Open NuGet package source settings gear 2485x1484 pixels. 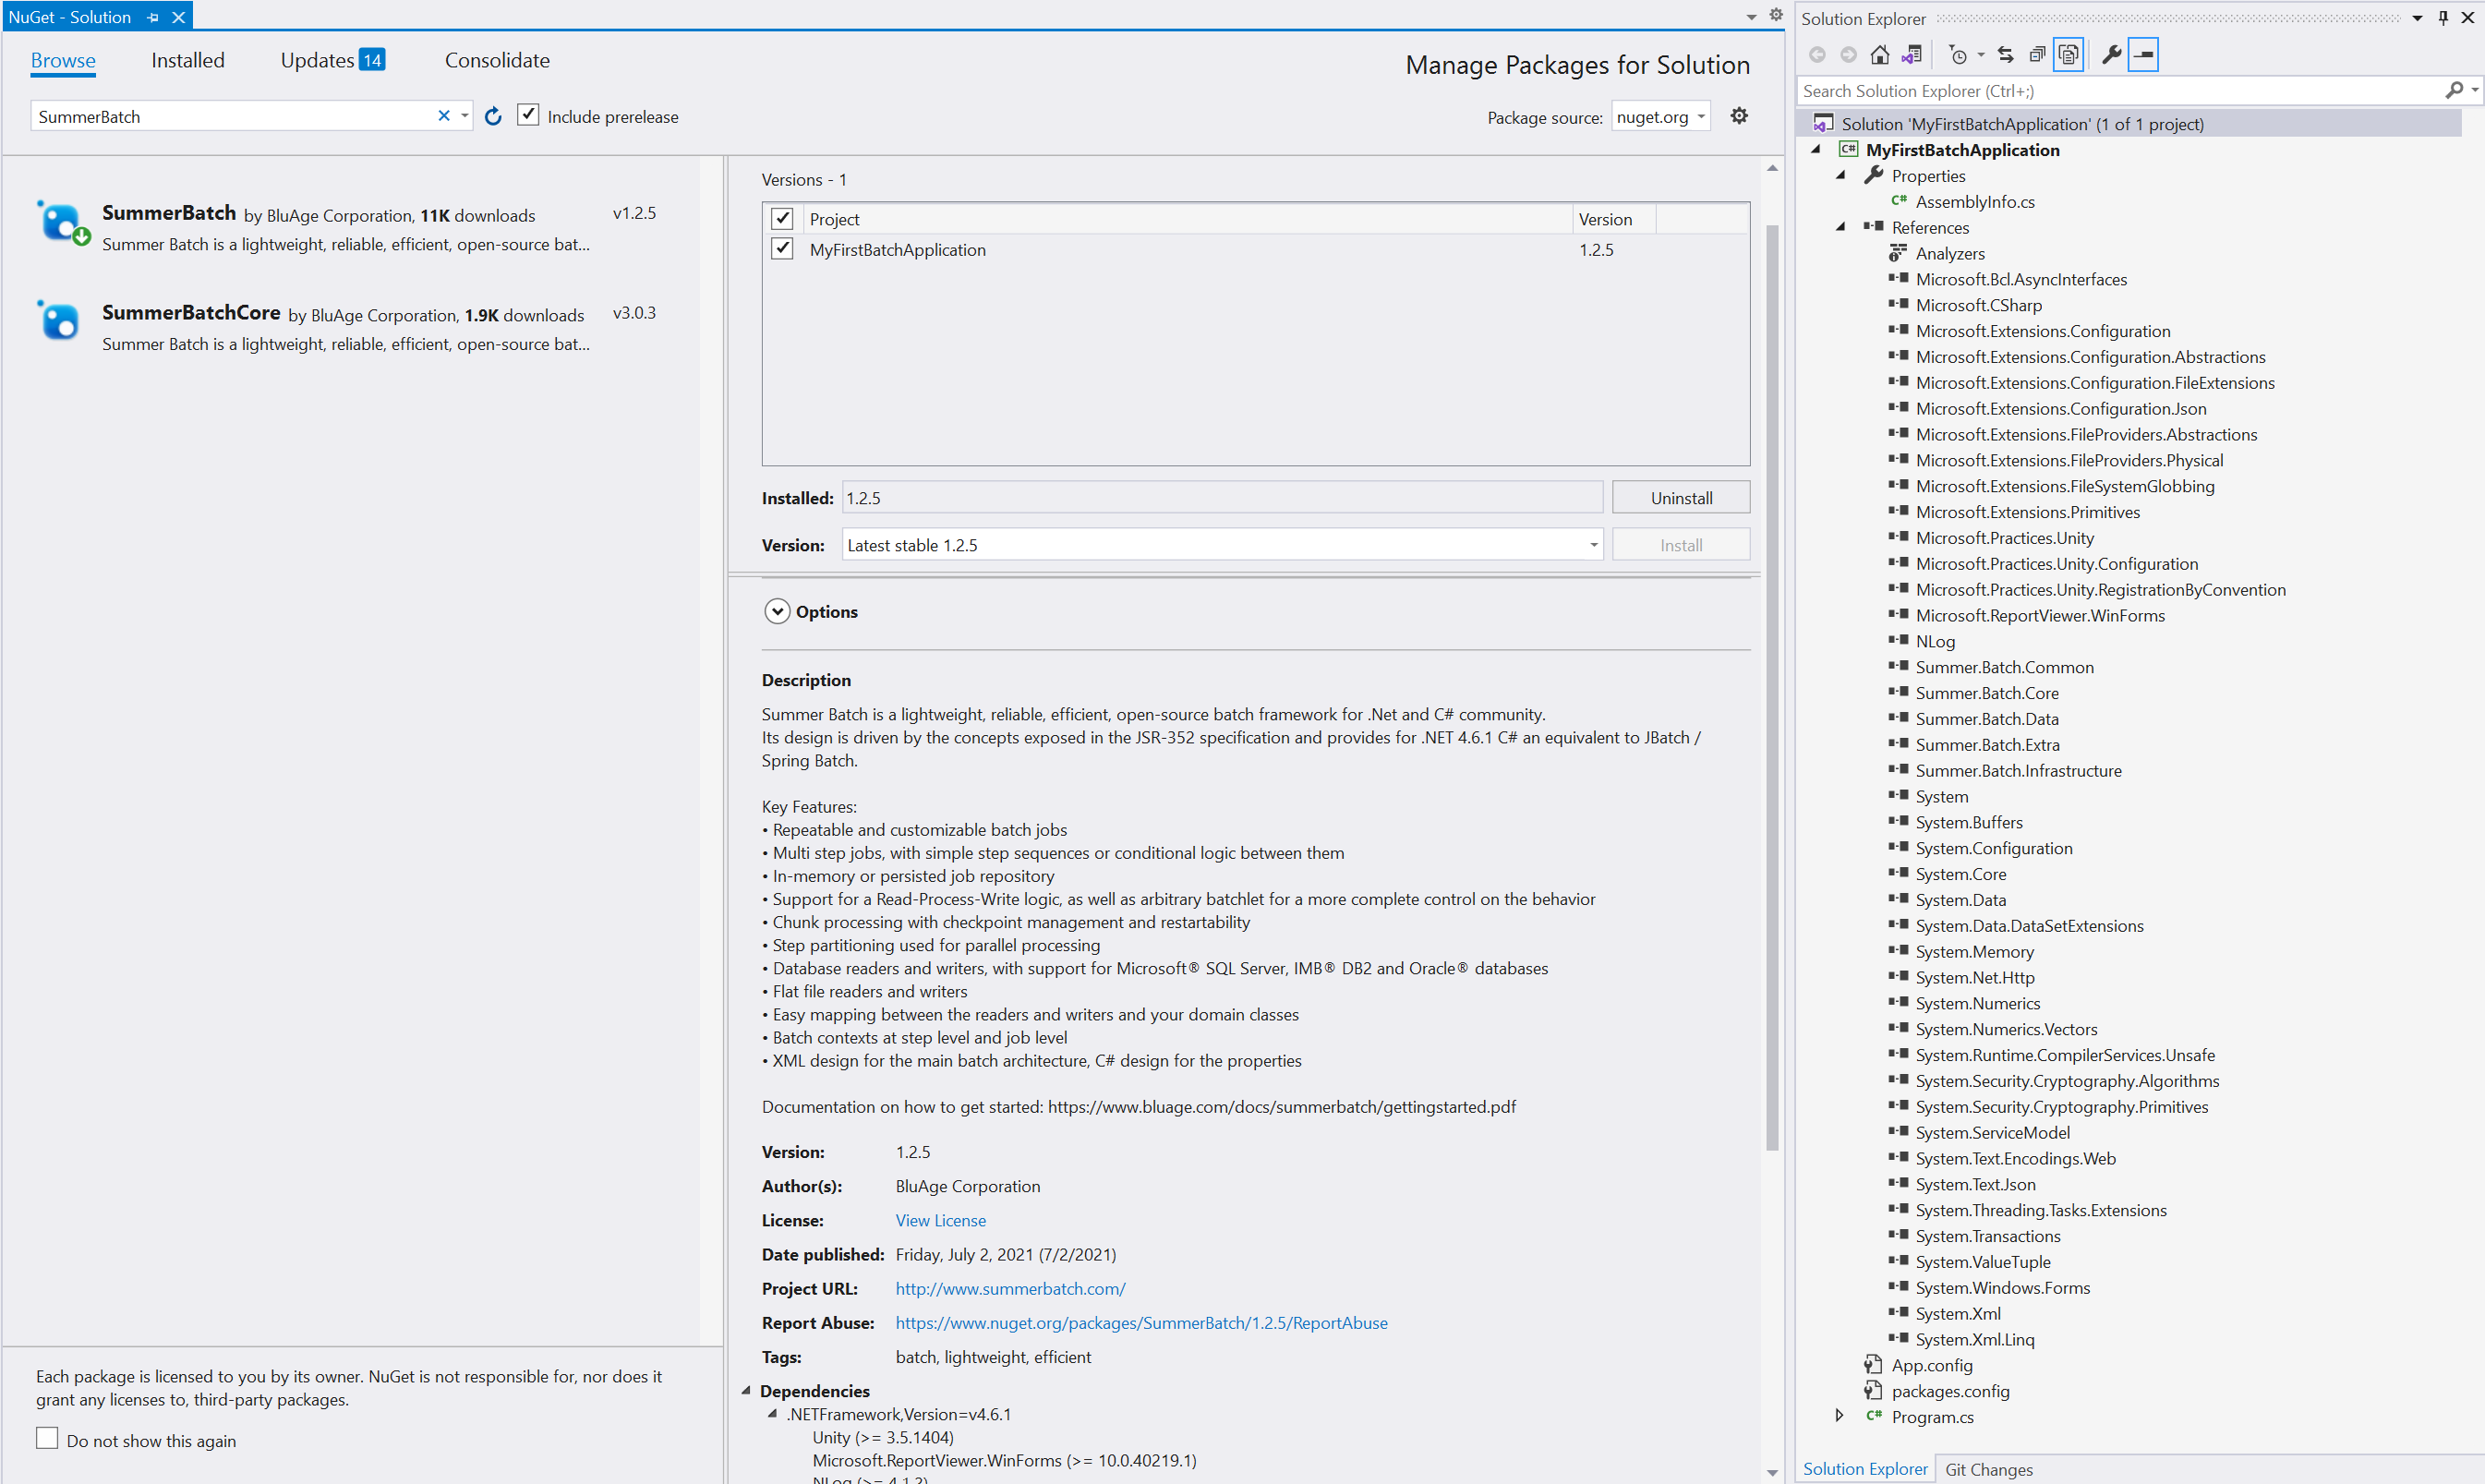tap(1739, 116)
